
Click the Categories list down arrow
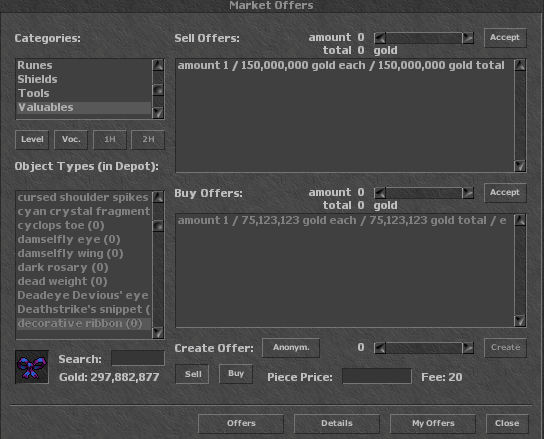click(158, 112)
